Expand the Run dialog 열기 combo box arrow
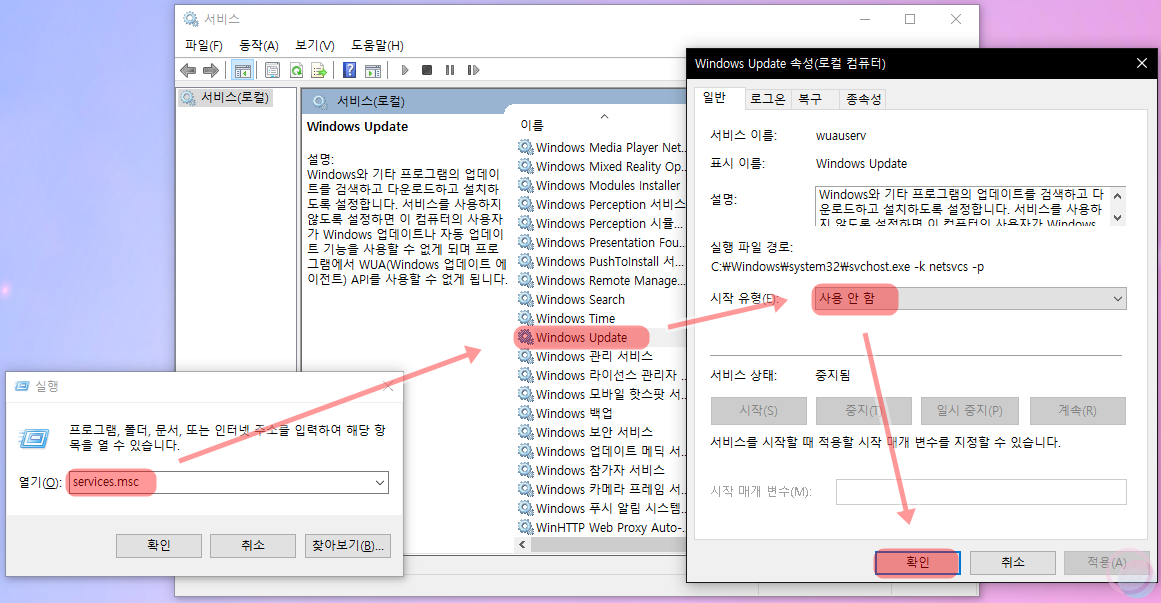1161x603 pixels. (380, 482)
